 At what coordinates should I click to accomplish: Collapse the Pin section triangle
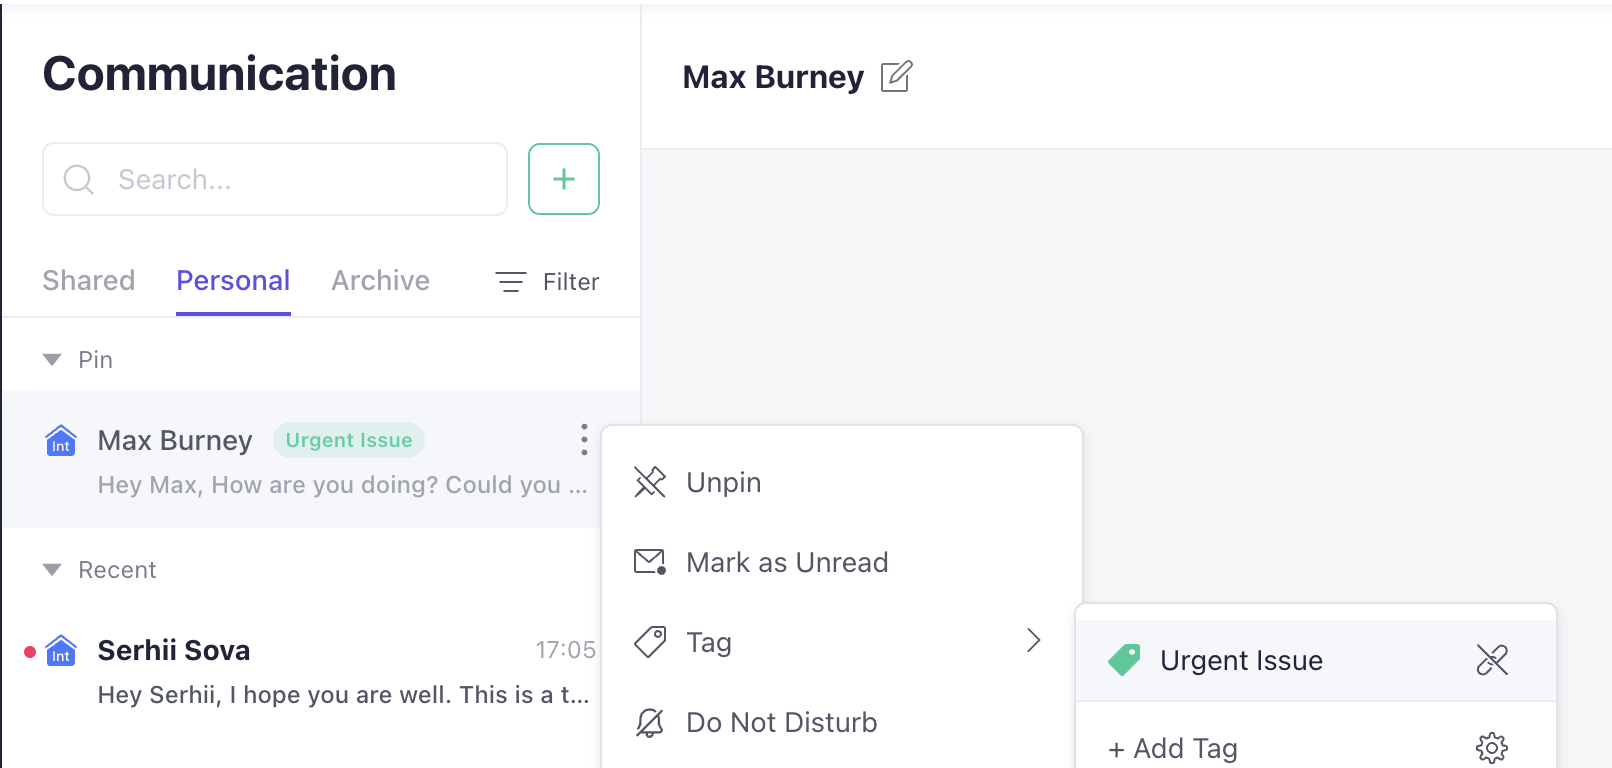[x=52, y=359]
